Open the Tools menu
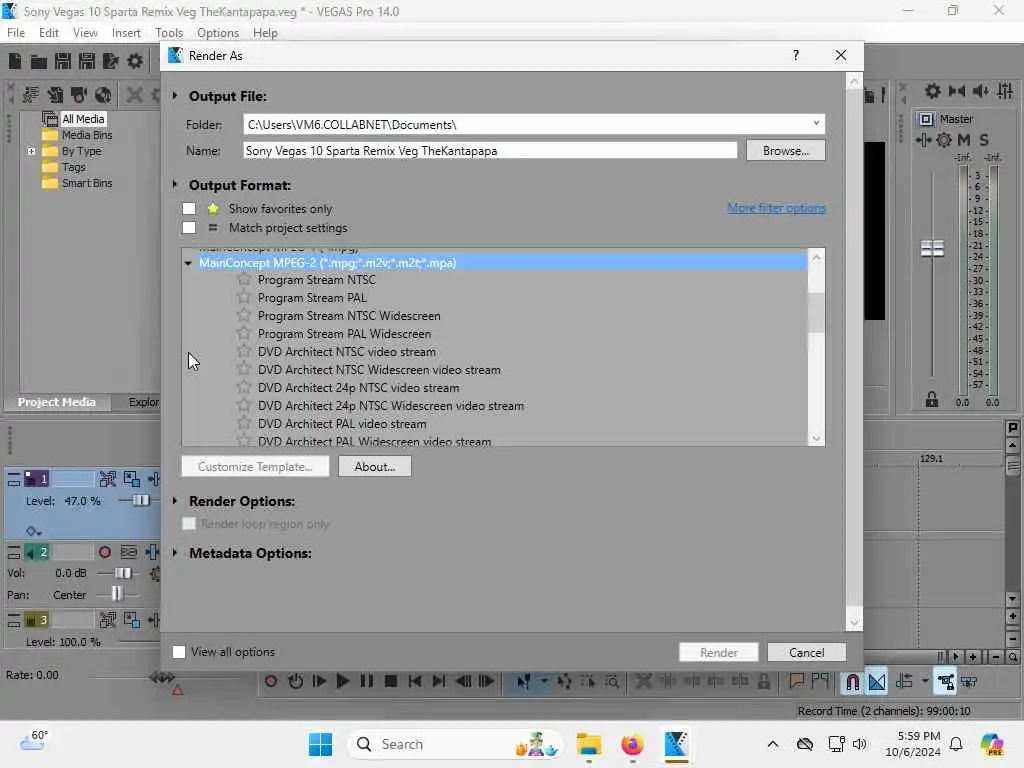Image resolution: width=1024 pixels, height=768 pixels. (169, 33)
